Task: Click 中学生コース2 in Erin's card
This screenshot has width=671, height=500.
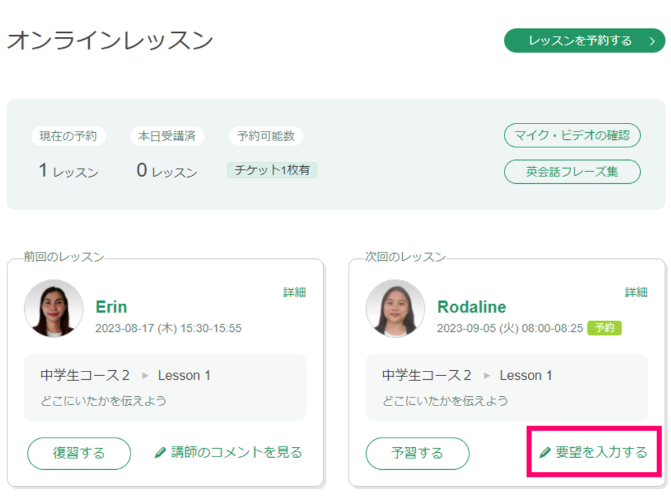Action: tap(85, 375)
